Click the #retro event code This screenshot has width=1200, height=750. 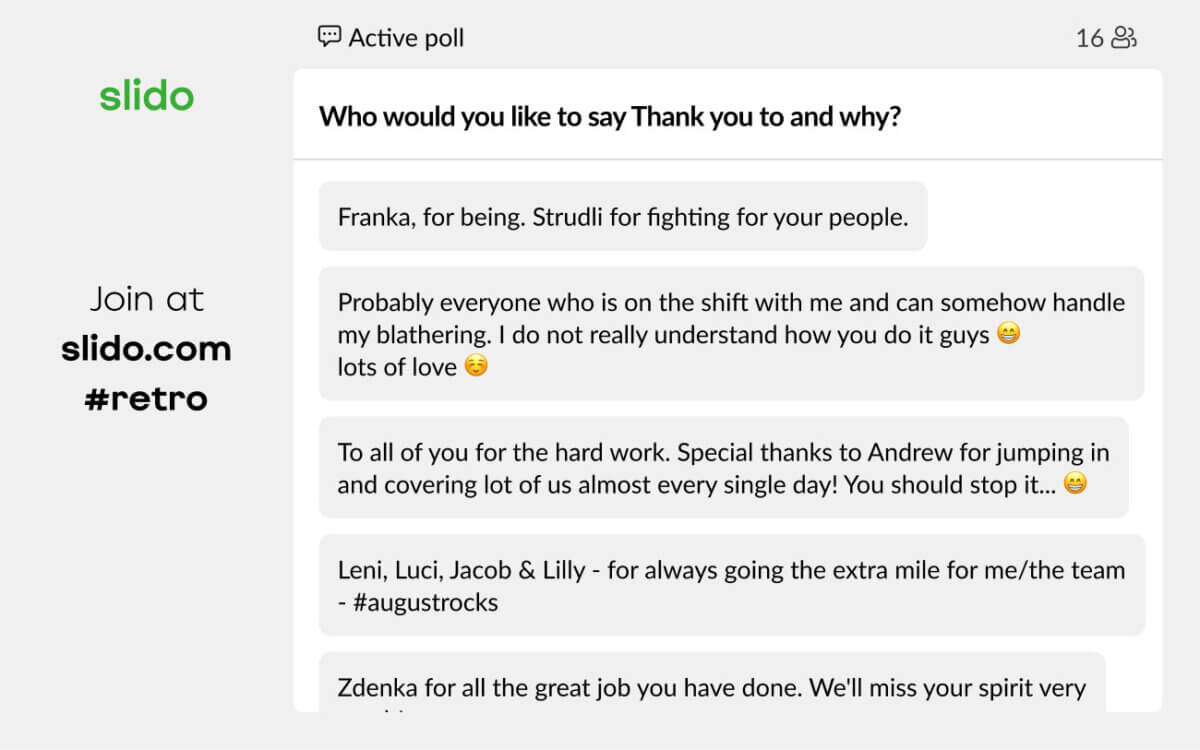point(146,399)
